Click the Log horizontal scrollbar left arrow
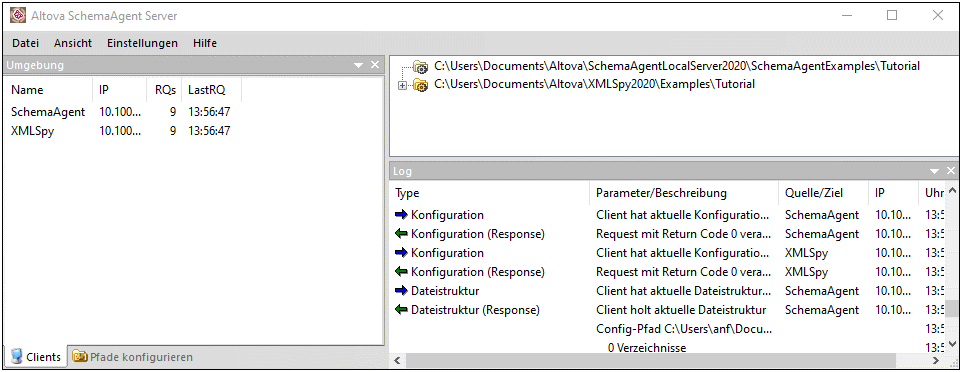Viewport: 962px width, 372px height. point(398,360)
